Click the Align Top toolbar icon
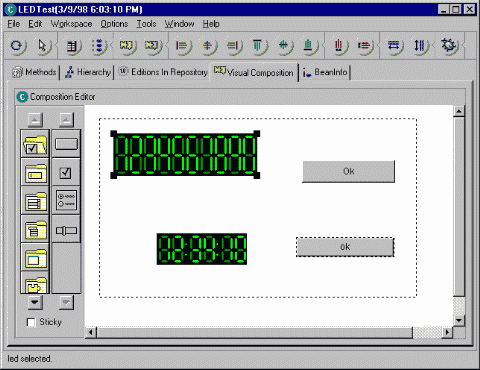 coord(257,46)
